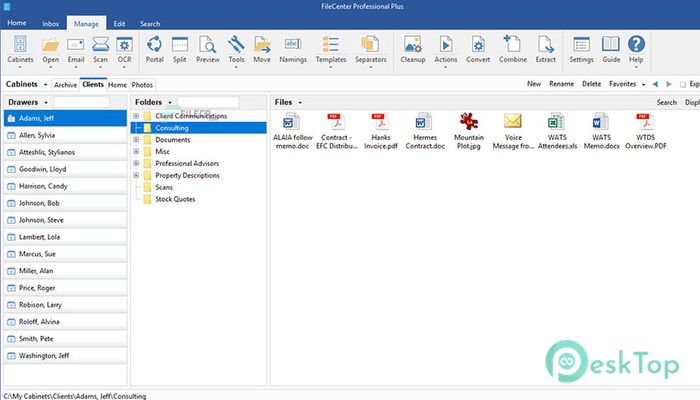Run the Cleanup tool

pos(412,50)
